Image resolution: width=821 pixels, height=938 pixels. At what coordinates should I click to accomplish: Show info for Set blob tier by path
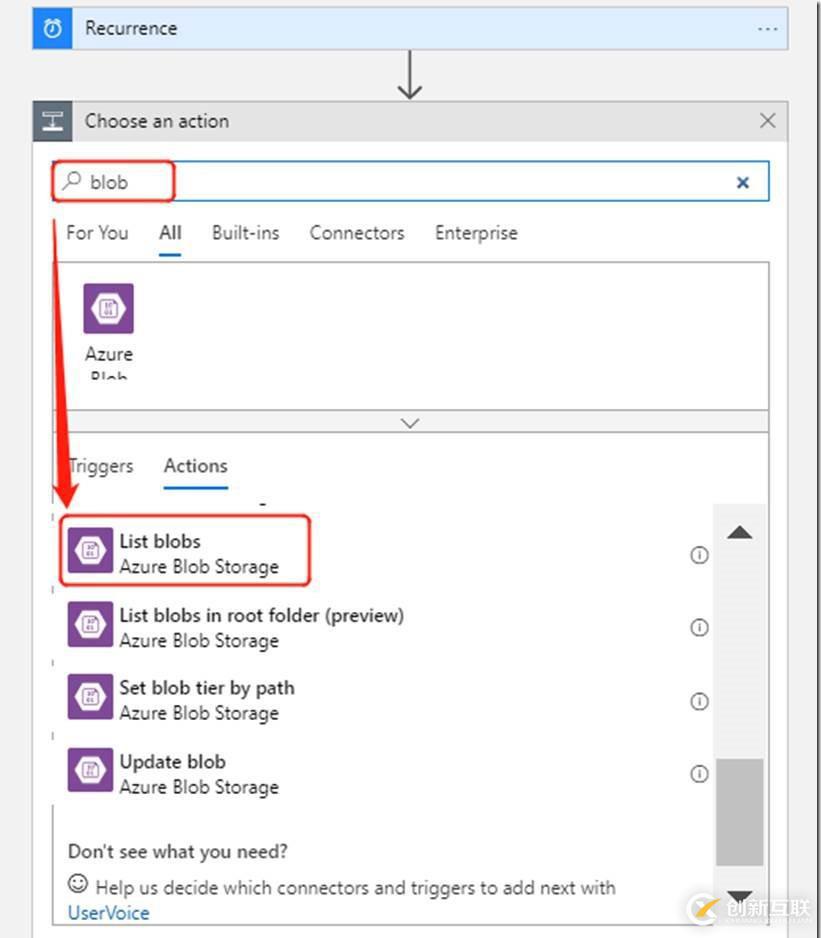[699, 701]
